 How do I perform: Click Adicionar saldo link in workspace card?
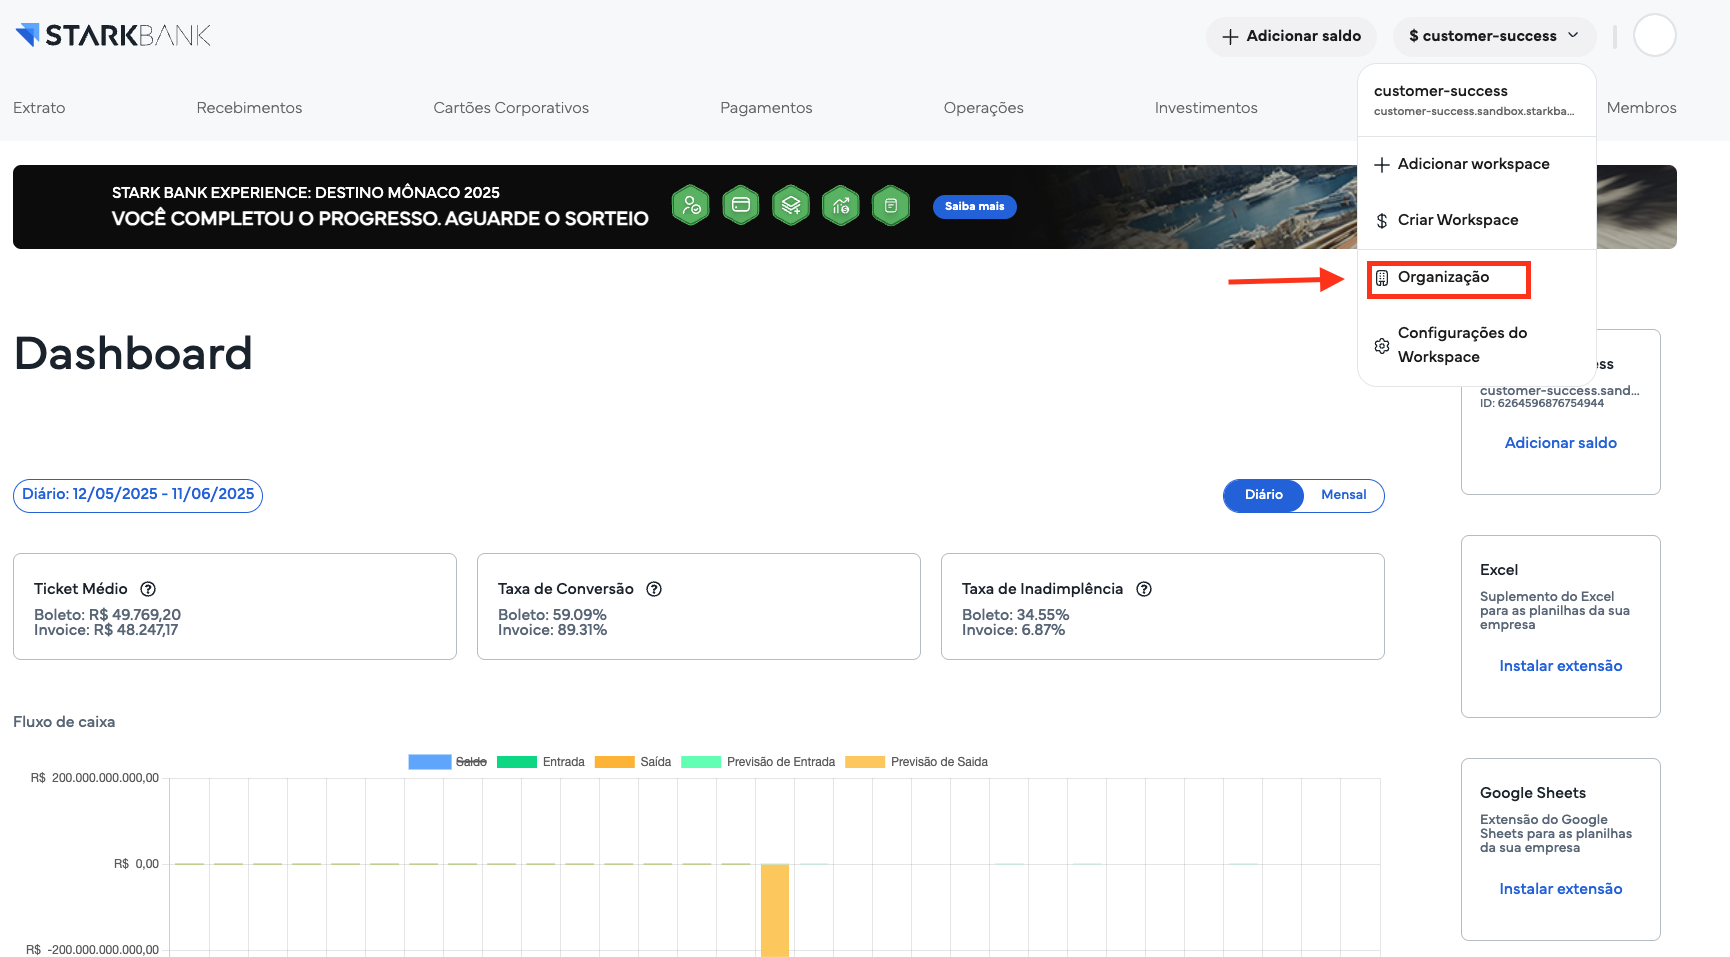1560,443
